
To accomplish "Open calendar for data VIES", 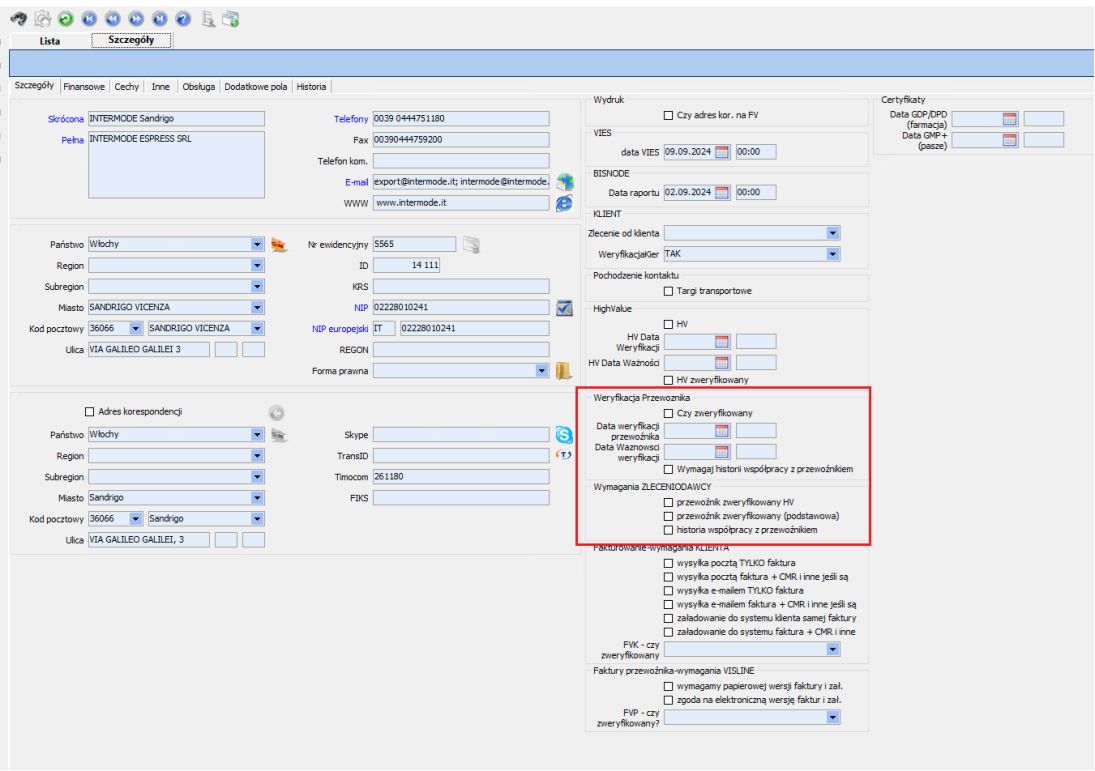I will click(x=722, y=152).
